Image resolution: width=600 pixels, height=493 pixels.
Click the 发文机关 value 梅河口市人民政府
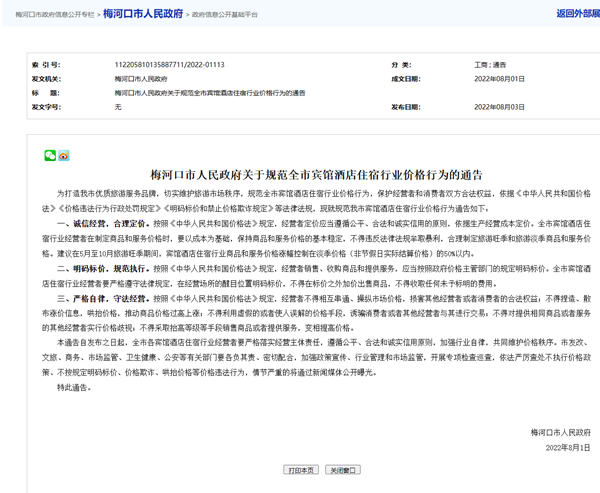[141, 78]
